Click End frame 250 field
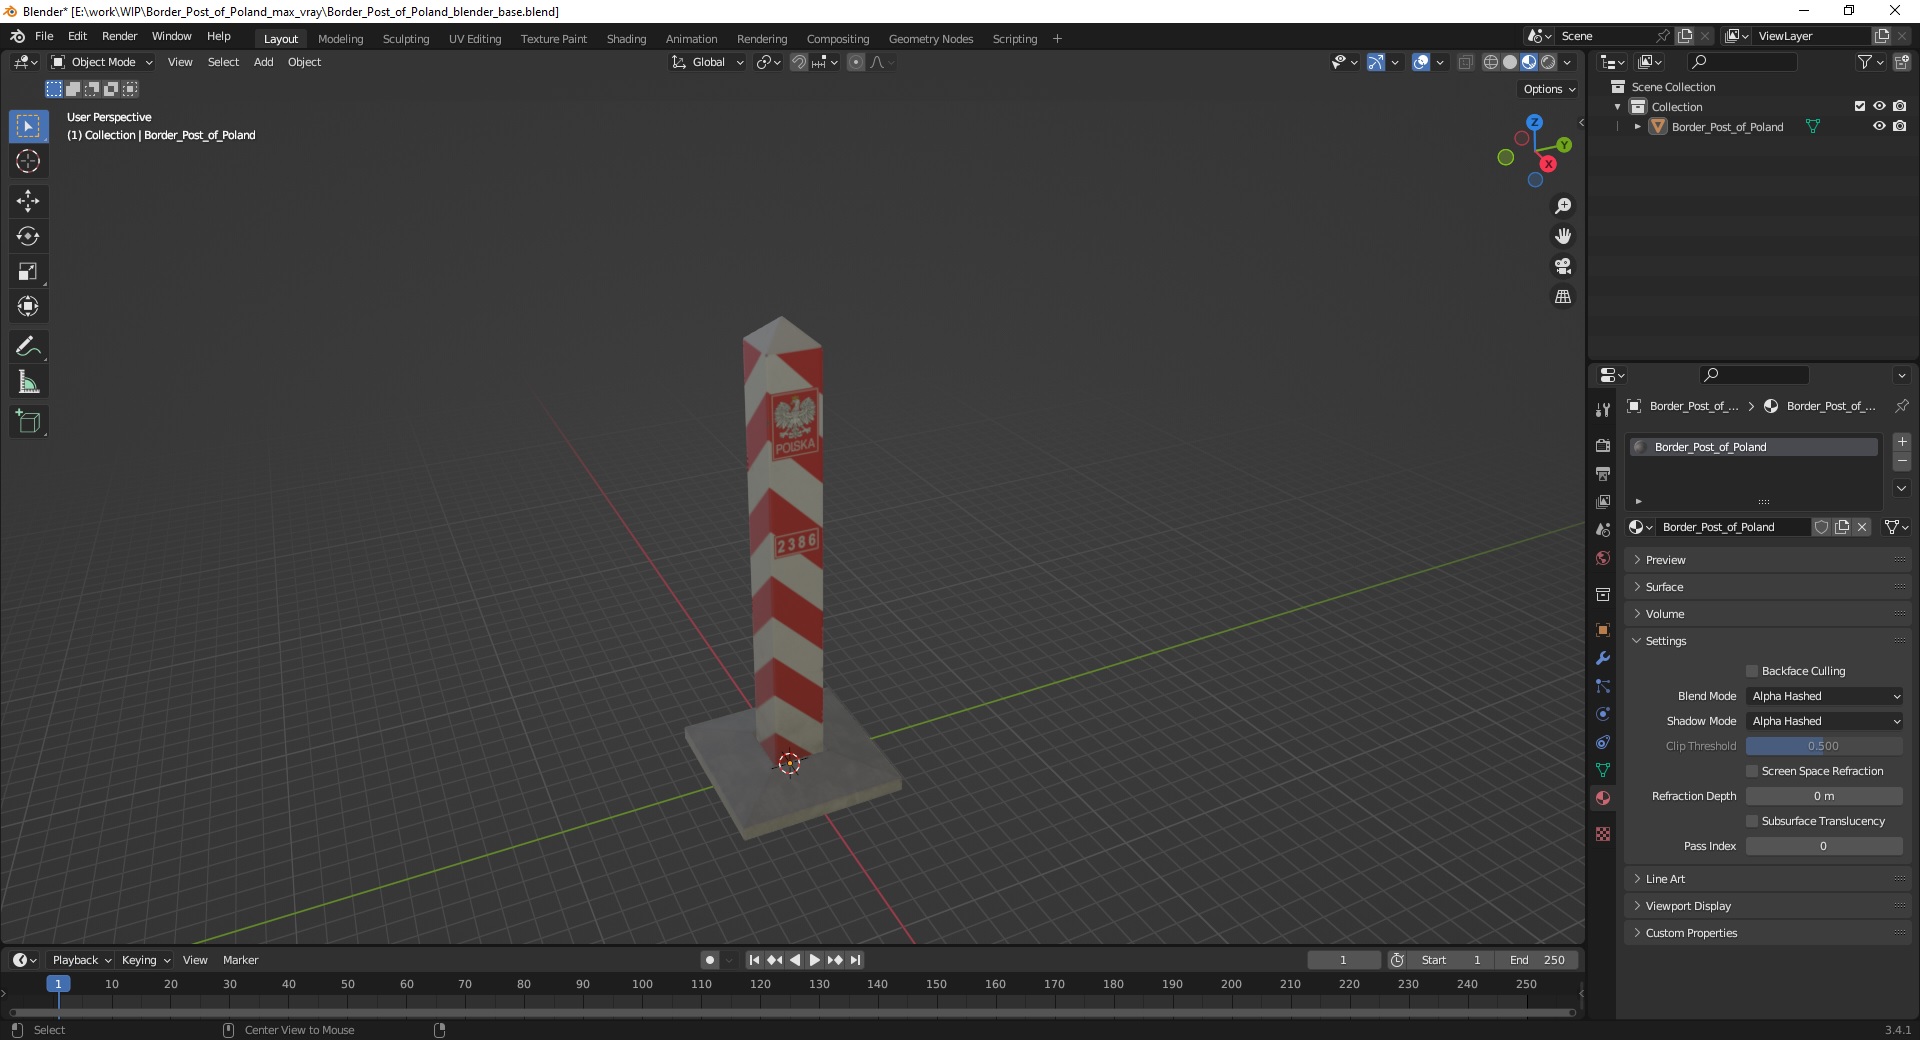The width and height of the screenshot is (1920, 1040). pos(1538,960)
